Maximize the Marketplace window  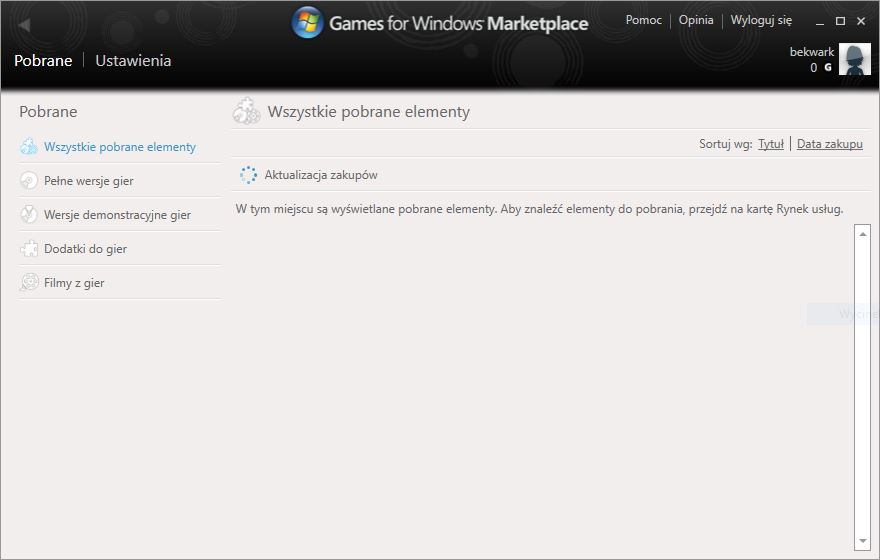click(x=840, y=21)
